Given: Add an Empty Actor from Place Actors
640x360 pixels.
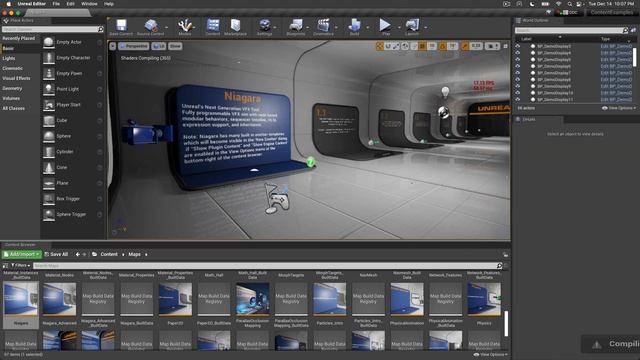Looking at the screenshot, I should pyautogui.click(x=73, y=42).
